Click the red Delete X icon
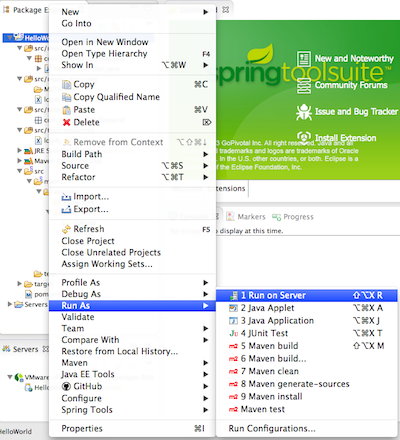Screen dimensions: 400x440 pos(67,122)
